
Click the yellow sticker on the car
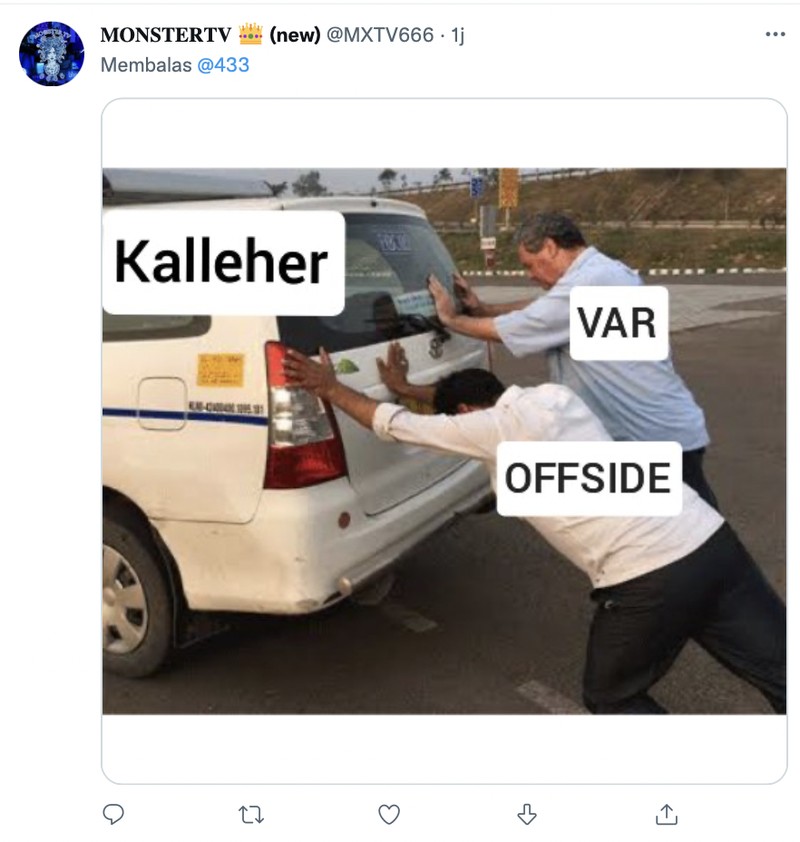[220, 370]
